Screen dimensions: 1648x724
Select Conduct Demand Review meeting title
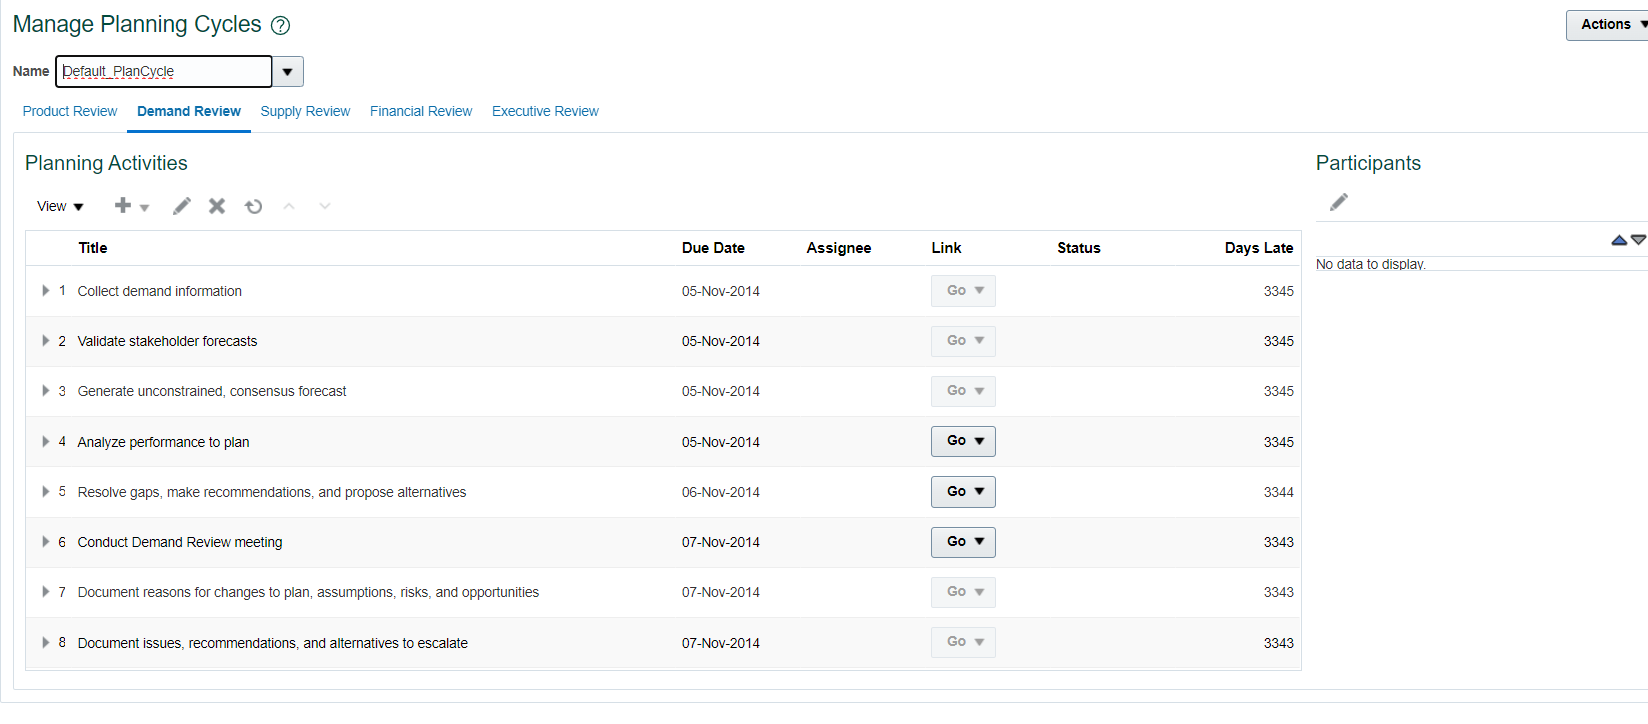(x=180, y=542)
